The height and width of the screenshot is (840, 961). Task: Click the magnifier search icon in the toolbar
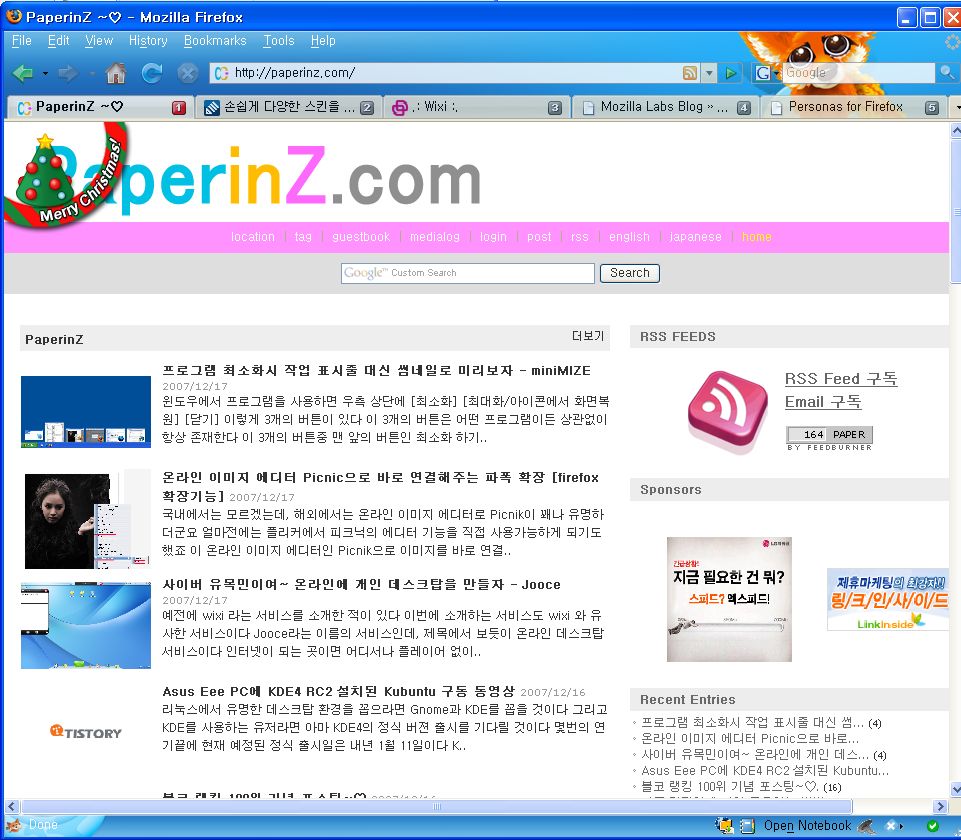click(x=947, y=73)
